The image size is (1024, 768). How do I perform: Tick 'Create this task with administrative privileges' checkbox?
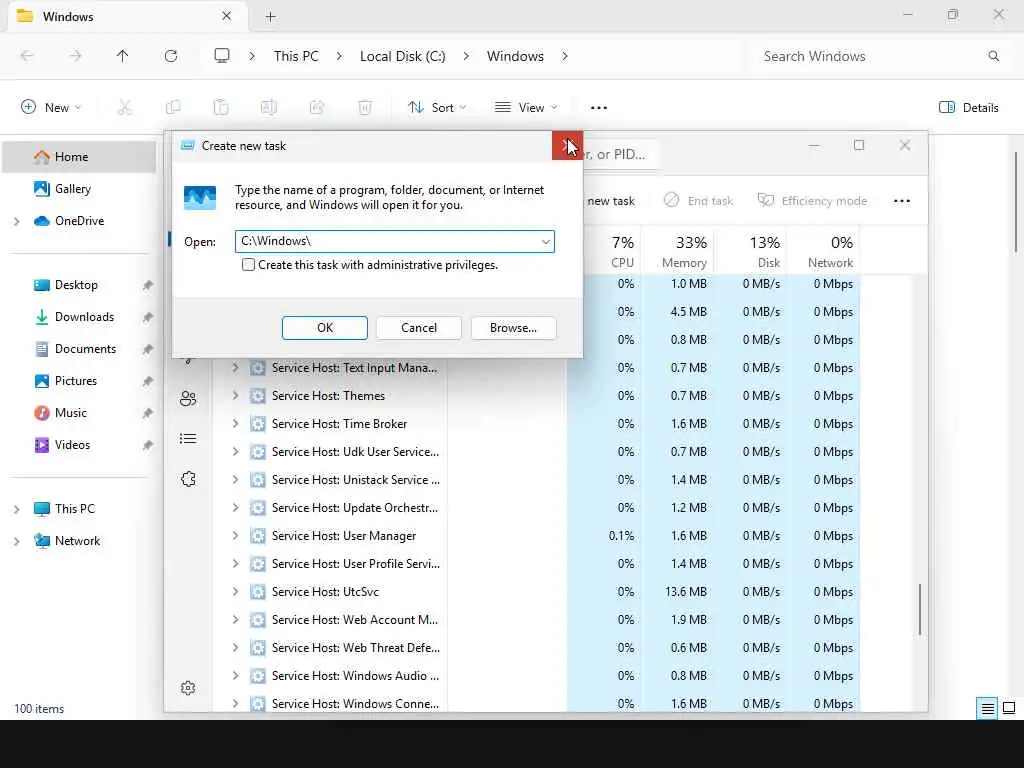248,264
